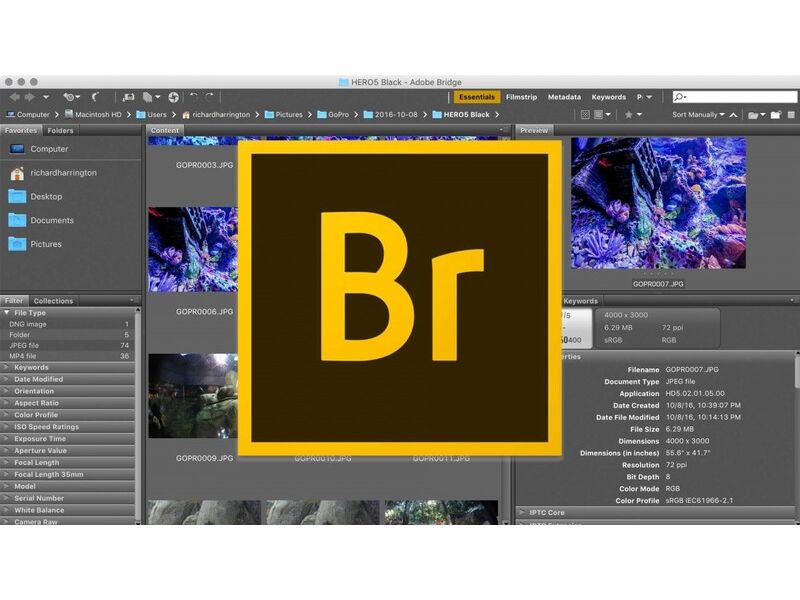Image resolution: width=800 pixels, height=600 pixels.
Task: Click the Reveal recent files clock icon
Action: click(x=70, y=97)
